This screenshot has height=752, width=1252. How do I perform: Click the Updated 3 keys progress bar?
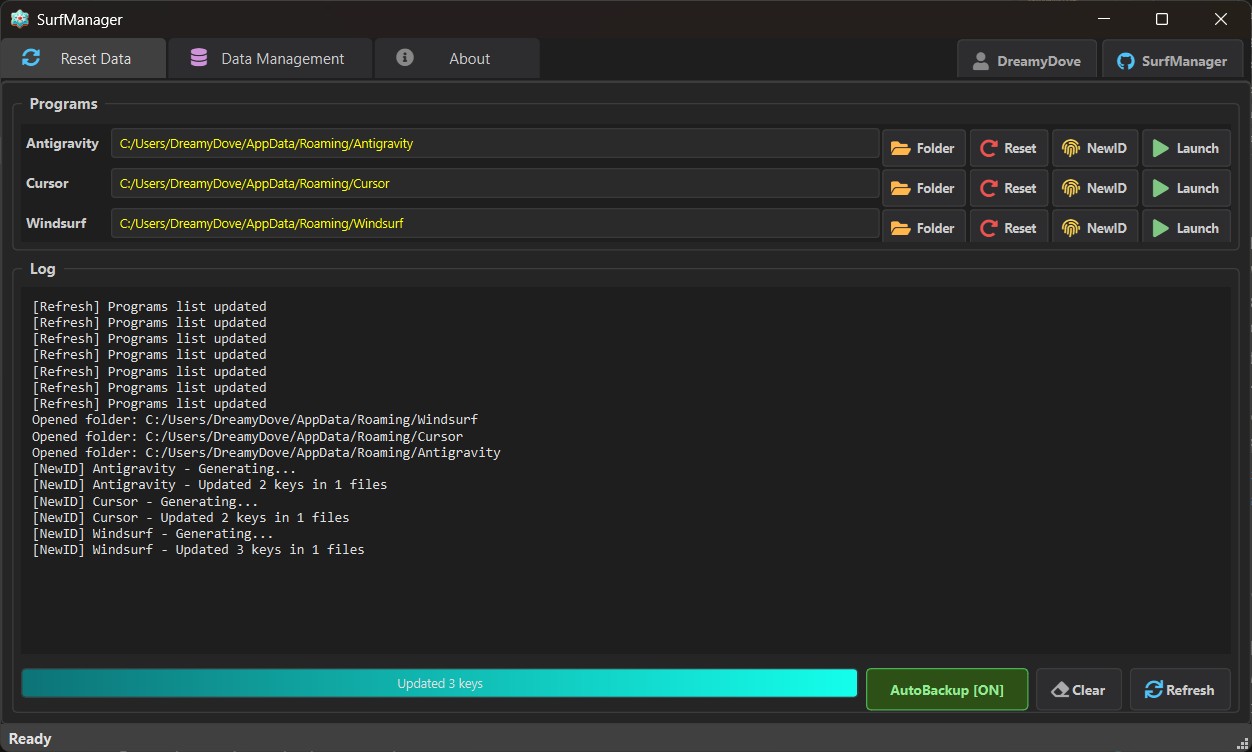pos(439,683)
